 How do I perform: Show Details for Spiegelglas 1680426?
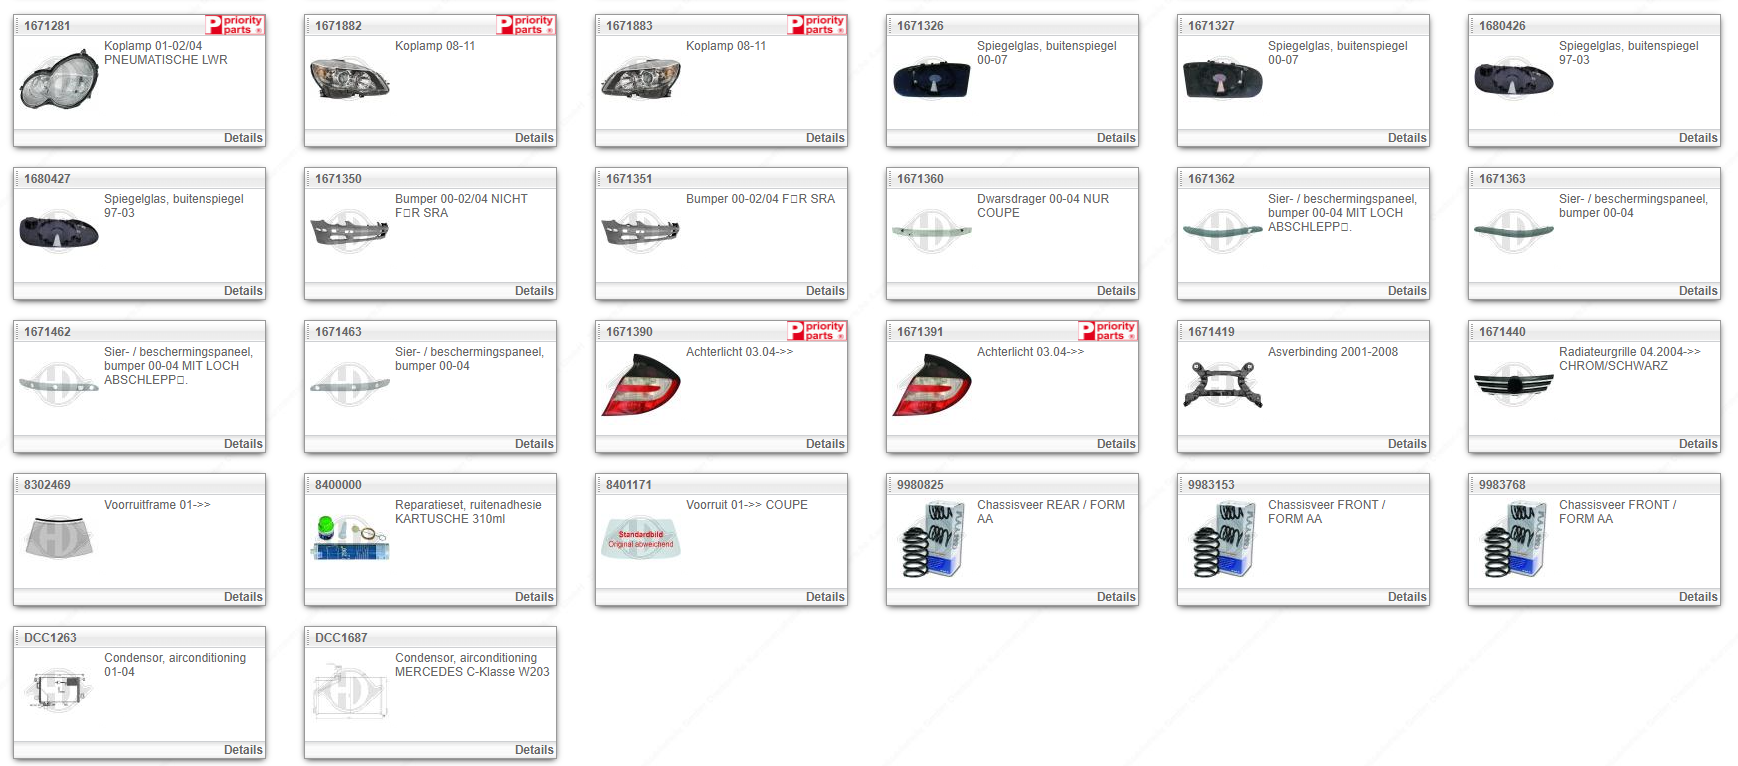click(x=1698, y=138)
